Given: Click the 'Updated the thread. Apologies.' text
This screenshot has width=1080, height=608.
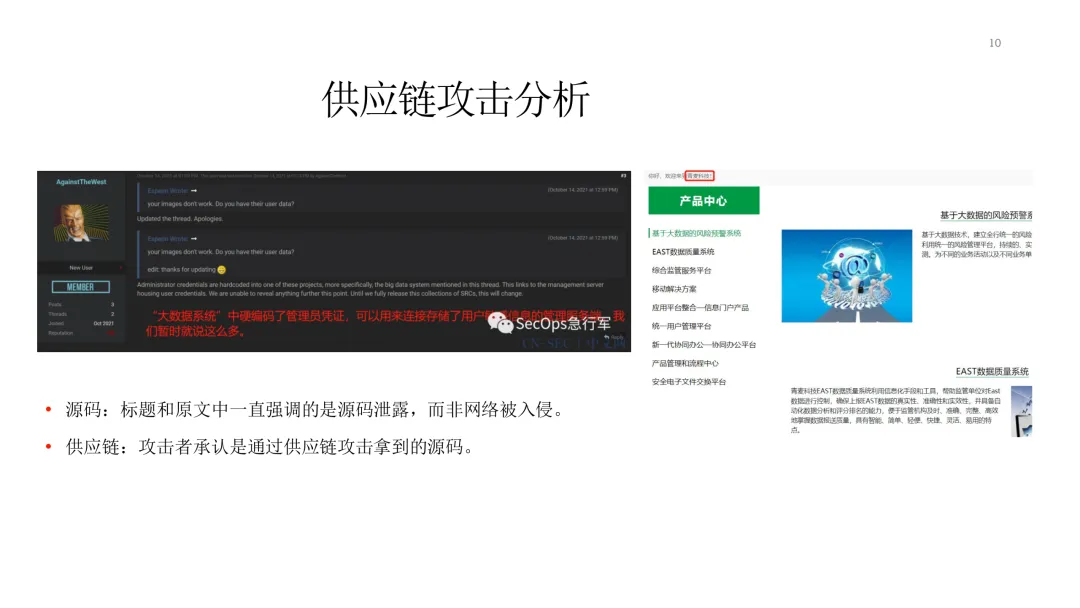Looking at the screenshot, I should (180, 219).
